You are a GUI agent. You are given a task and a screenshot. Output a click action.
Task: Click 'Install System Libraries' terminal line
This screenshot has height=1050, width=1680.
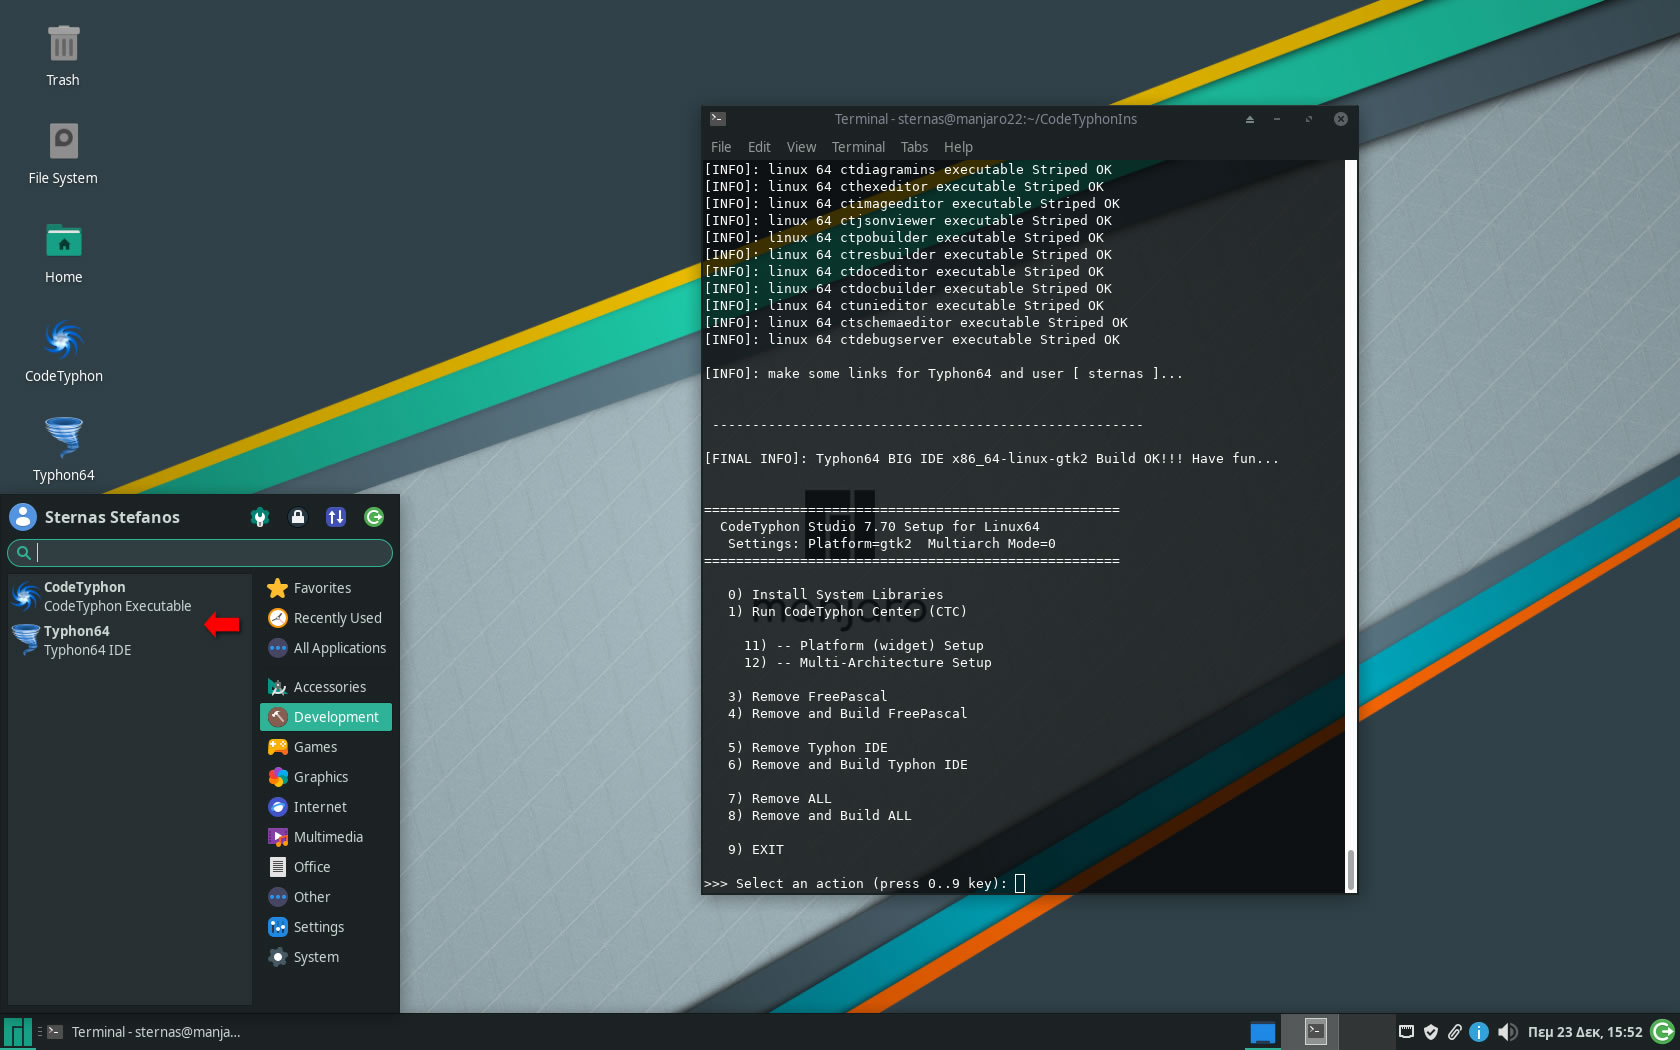coord(835,594)
